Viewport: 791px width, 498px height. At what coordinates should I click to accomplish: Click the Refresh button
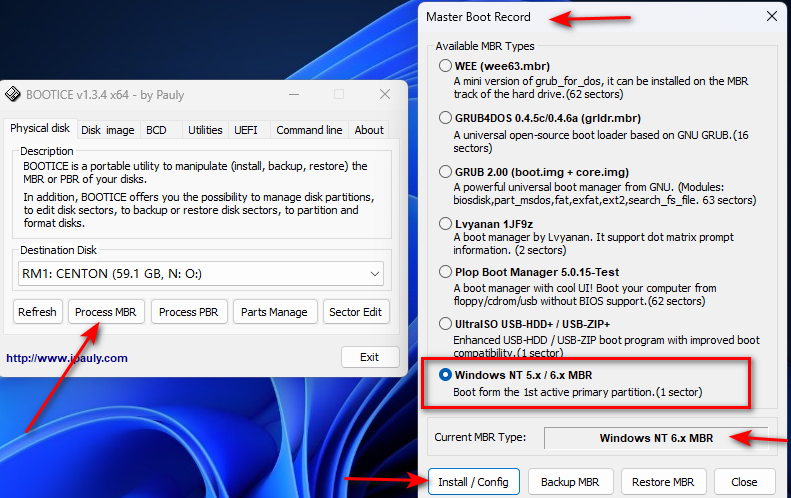[x=37, y=312]
